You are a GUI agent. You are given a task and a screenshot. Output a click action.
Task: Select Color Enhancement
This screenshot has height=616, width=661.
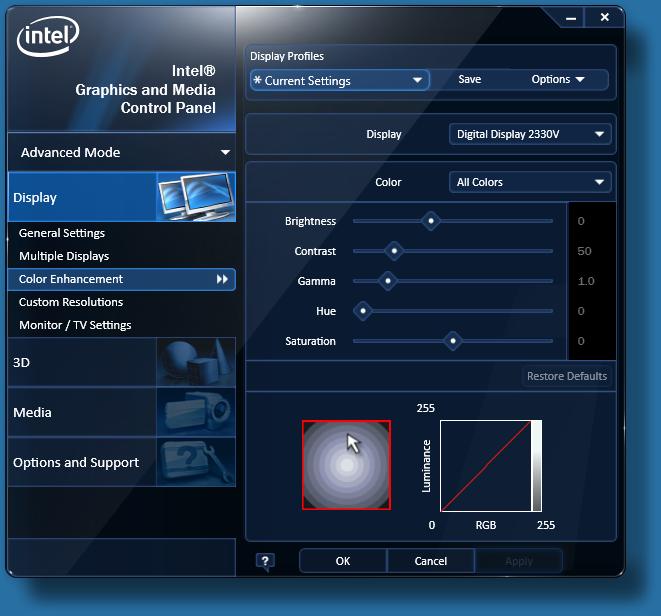pyautogui.click(x=121, y=279)
